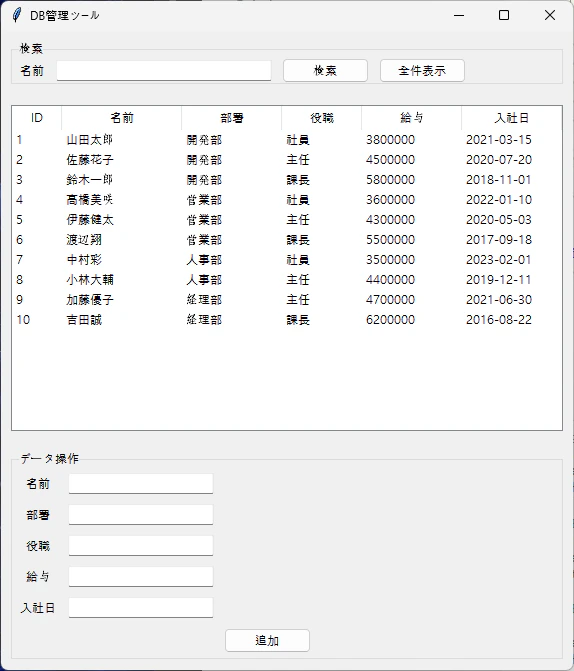Click salary value 4500000
Image resolution: width=574 pixels, height=671 pixels.
390,160
